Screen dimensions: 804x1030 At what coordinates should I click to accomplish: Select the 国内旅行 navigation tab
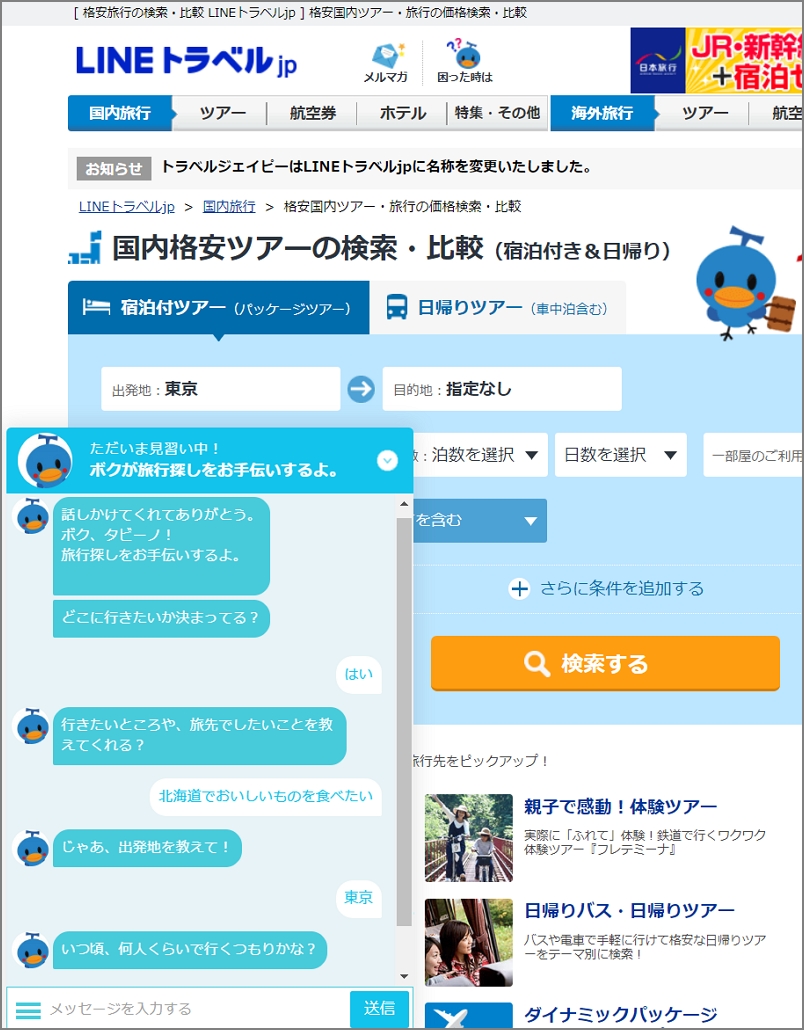pos(120,113)
